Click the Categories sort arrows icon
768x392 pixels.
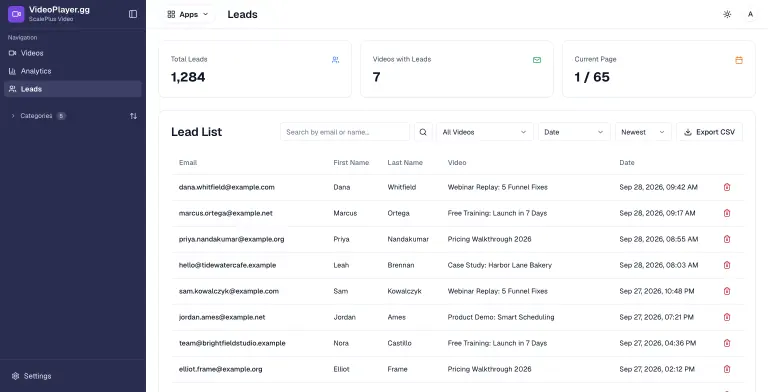coord(133,116)
